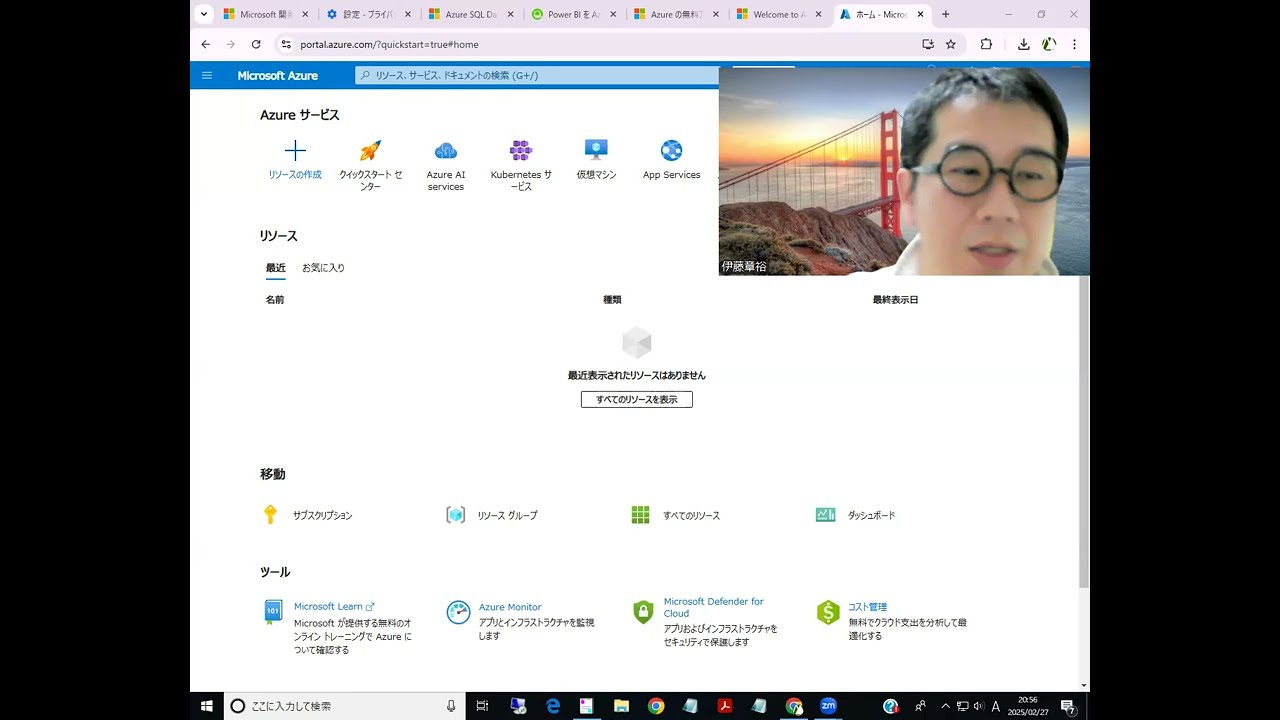This screenshot has width=1280, height=720.
Task: Go back with the browser back arrow
Action: point(206,44)
